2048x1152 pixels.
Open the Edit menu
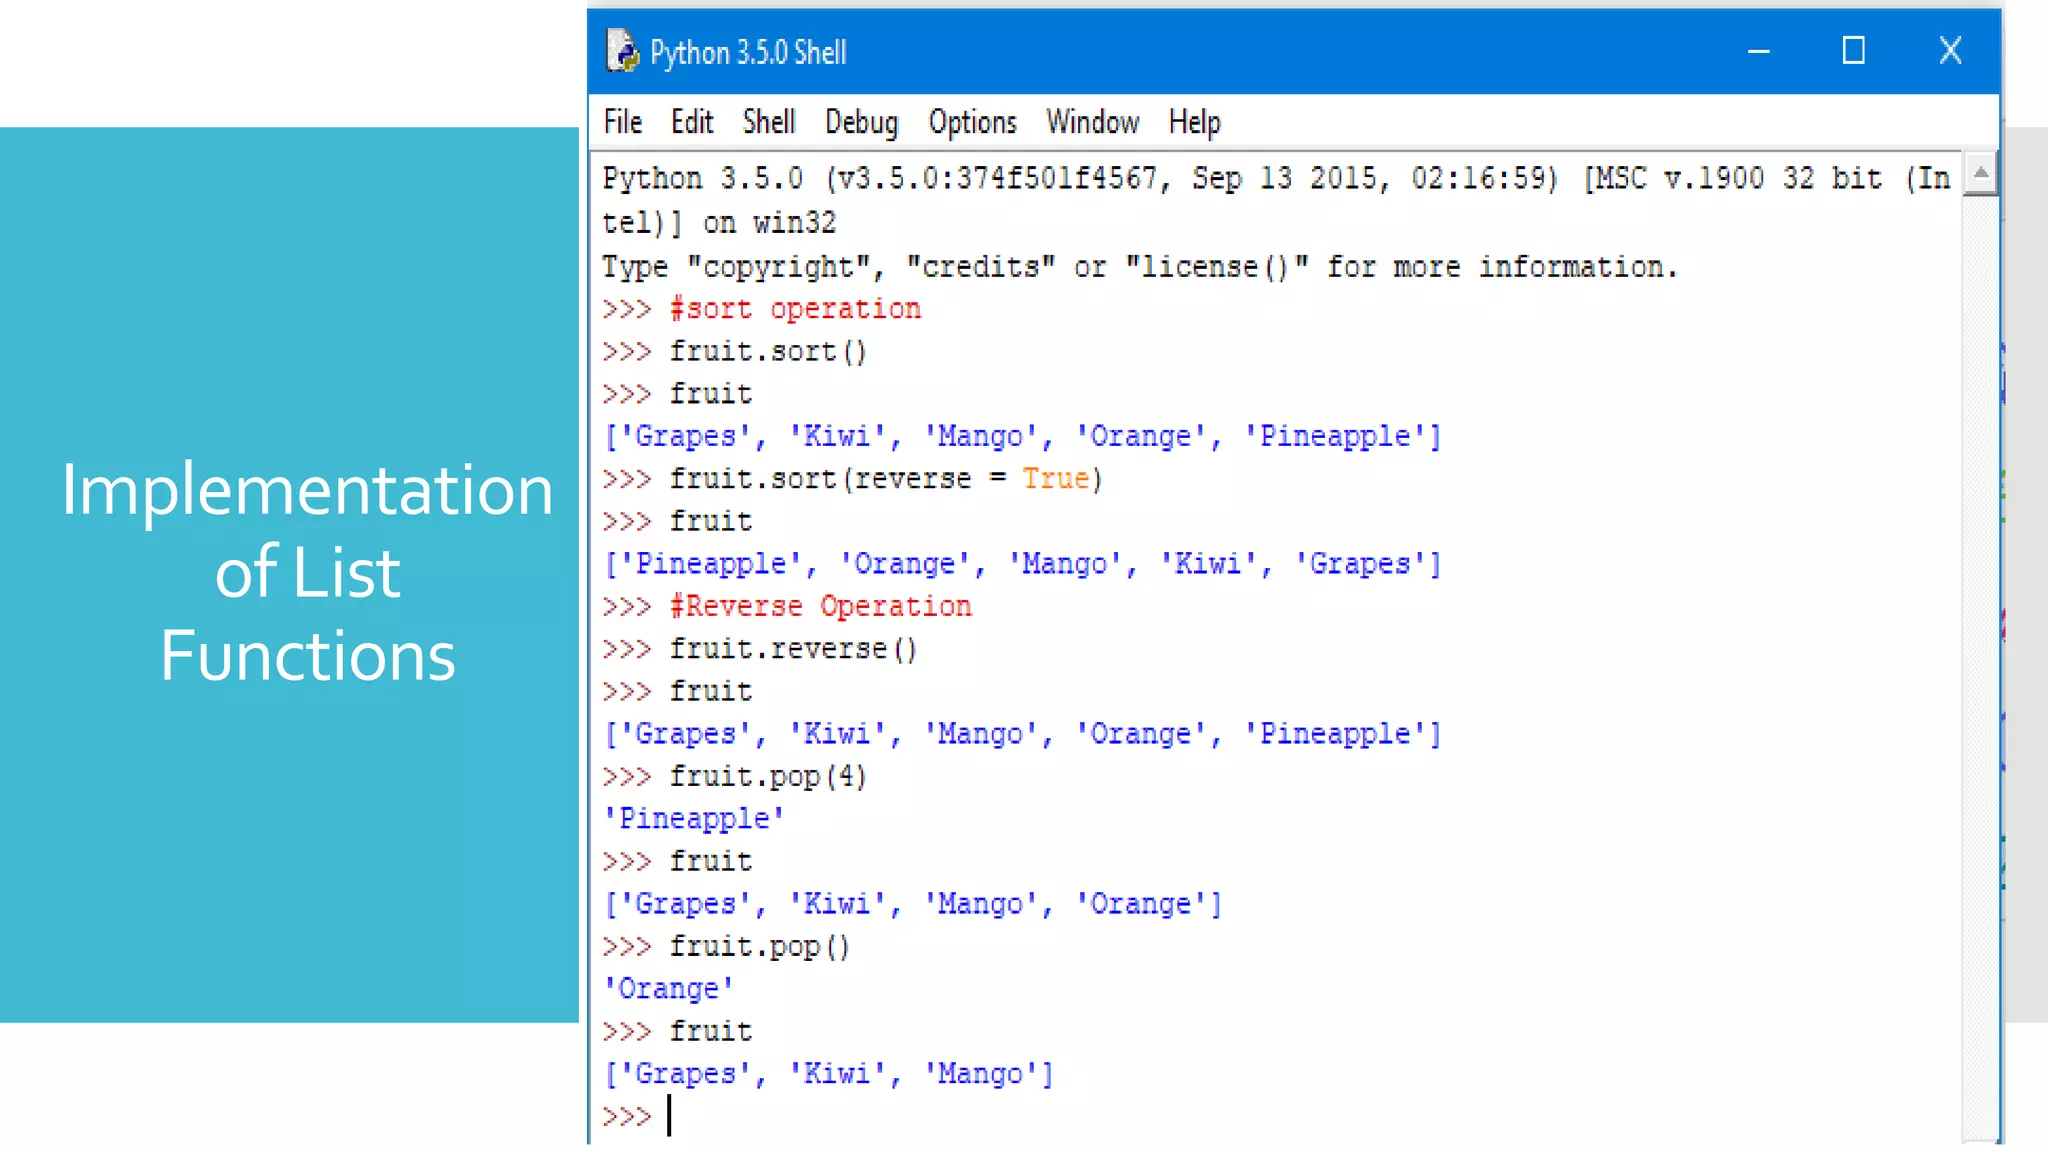pos(691,122)
